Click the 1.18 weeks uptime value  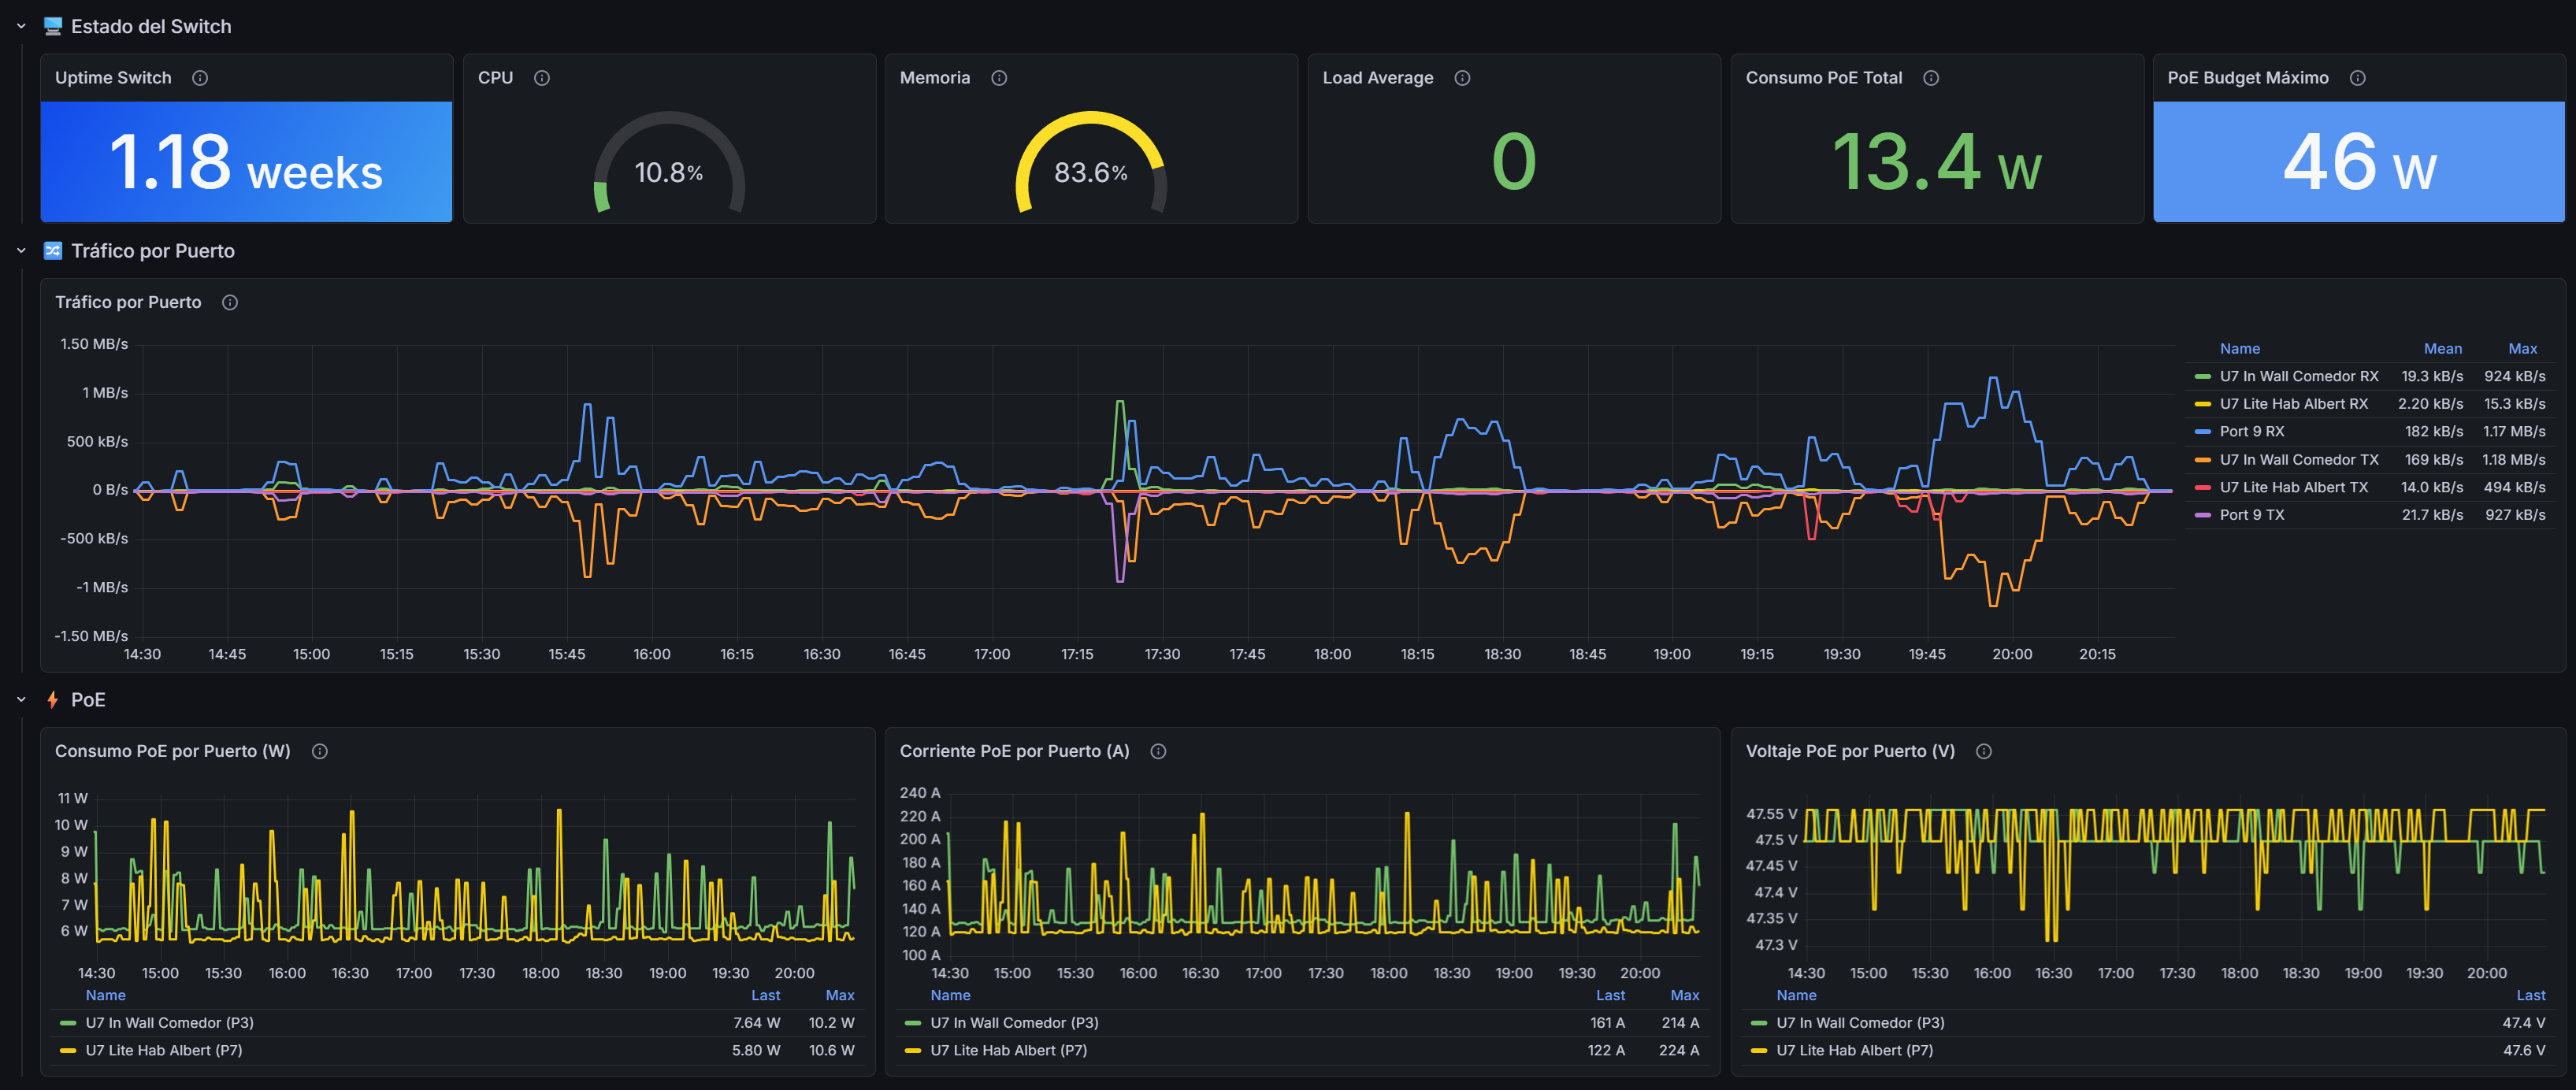click(246, 163)
